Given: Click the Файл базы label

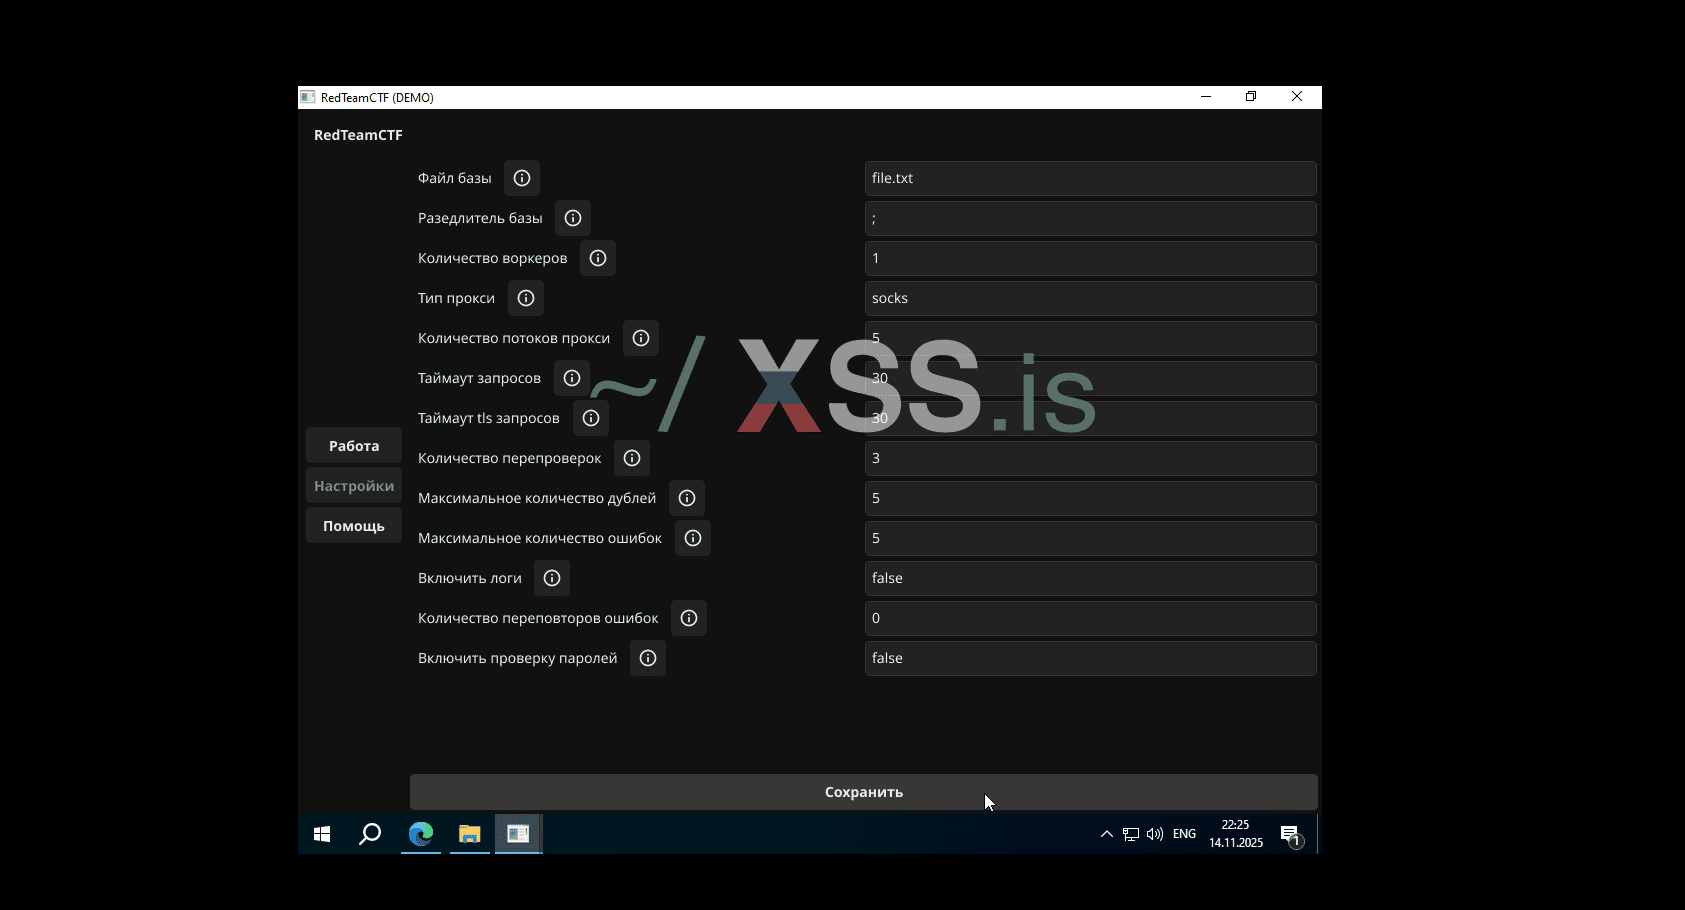Looking at the screenshot, I should point(455,178).
